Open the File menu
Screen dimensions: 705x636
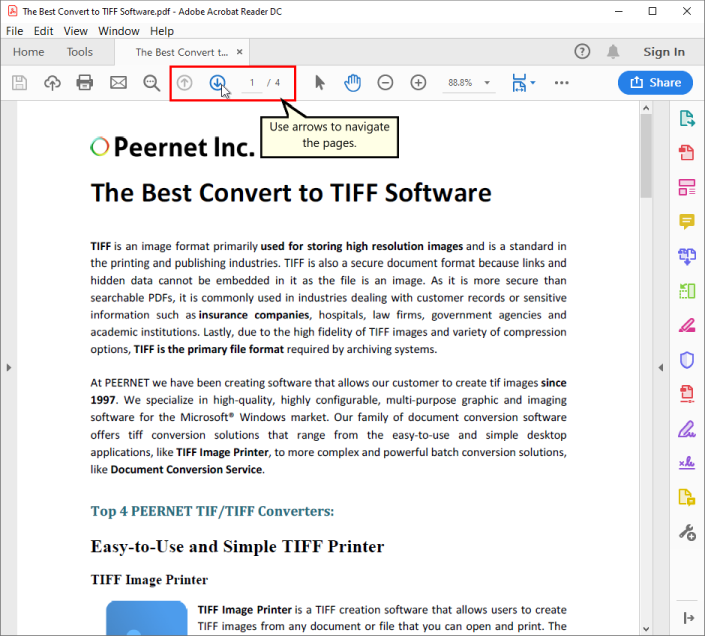(x=14, y=31)
